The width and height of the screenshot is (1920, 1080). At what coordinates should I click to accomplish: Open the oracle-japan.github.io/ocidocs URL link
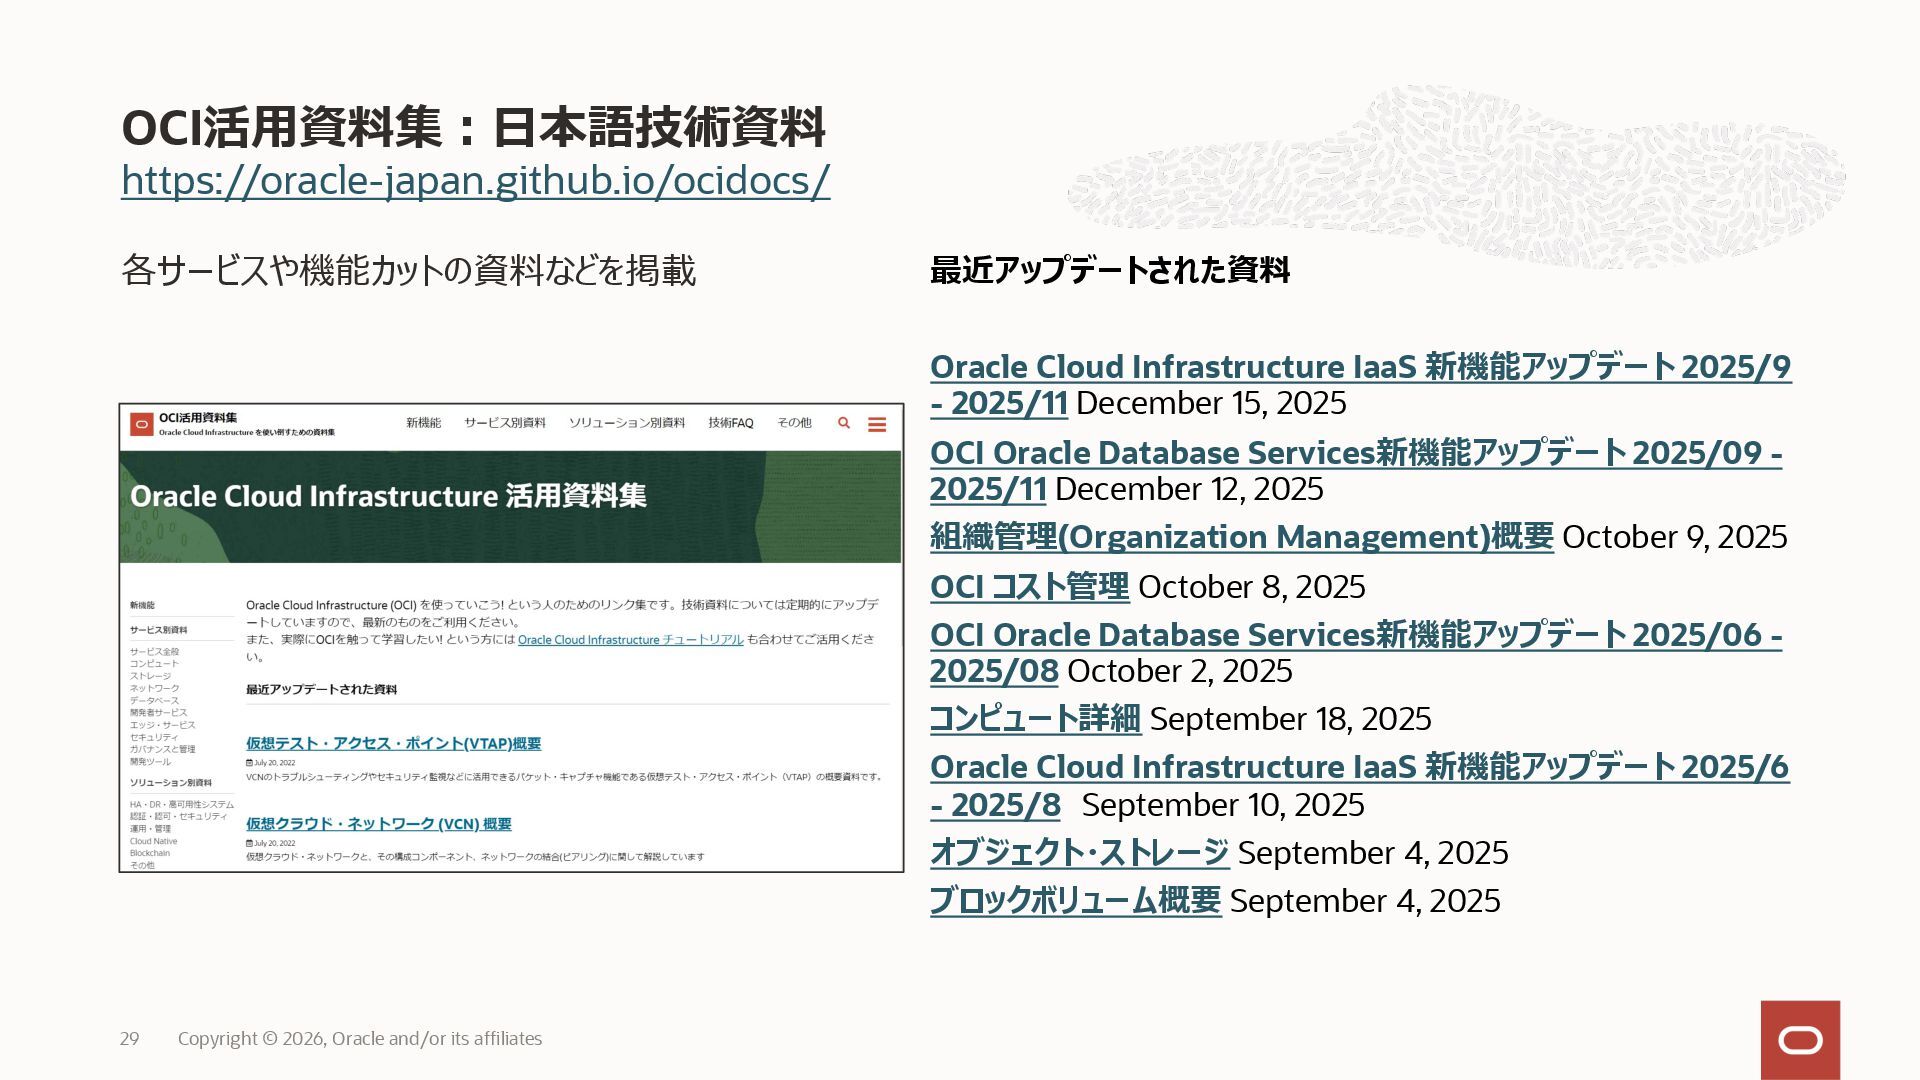[x=475, y=181]
